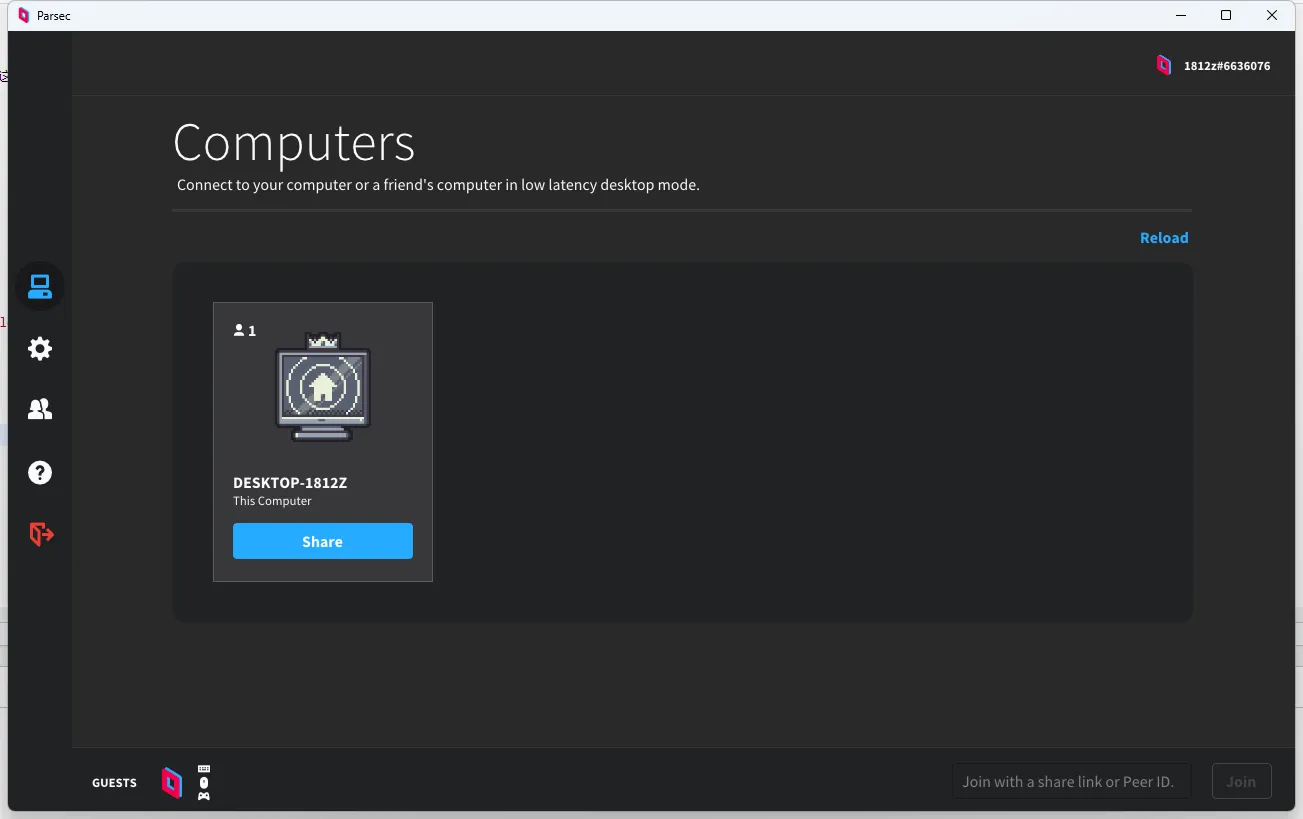Click the guest avatar in the Guests bar
The image size is (1303, 819).
(172, 783)
